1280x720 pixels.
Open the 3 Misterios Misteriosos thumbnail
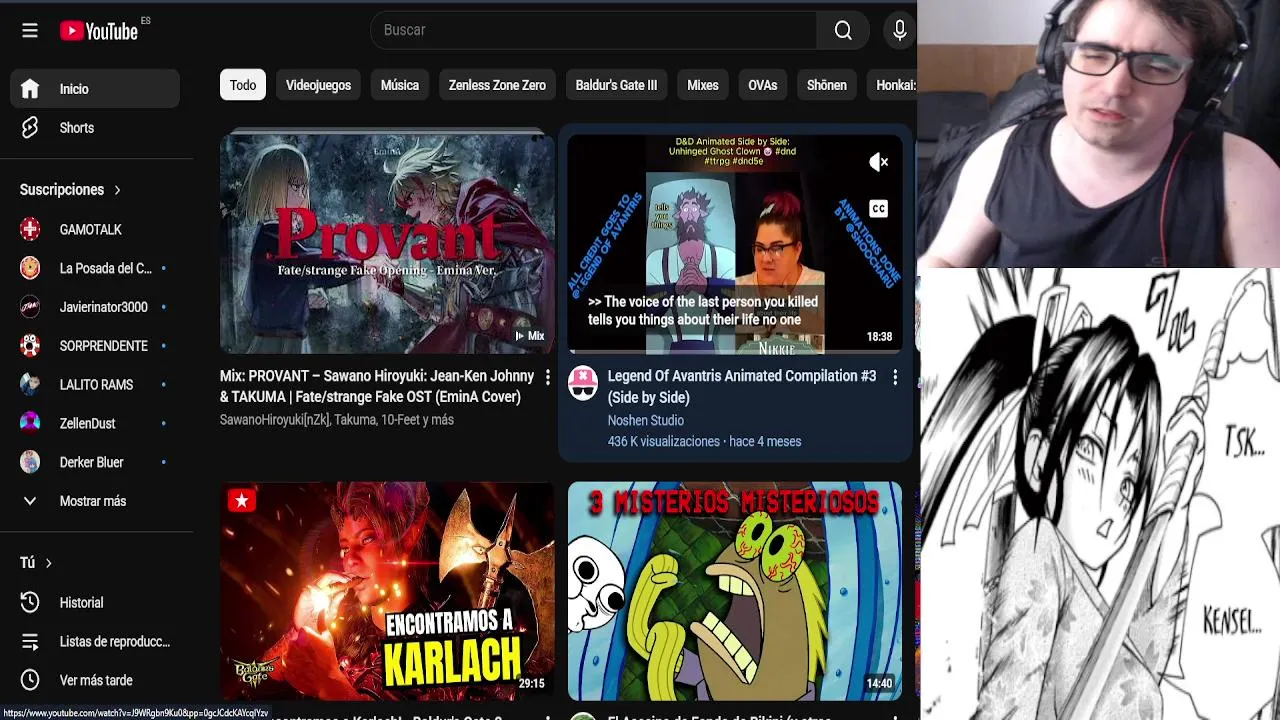(735, 591)
